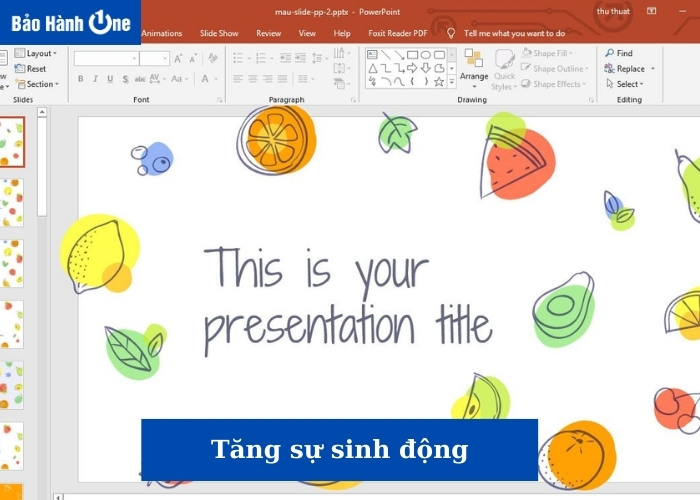The height and width of the screenshot is (500, 700).
Task: Open the Paragraph dialog launcher
Action: point(353,100)
